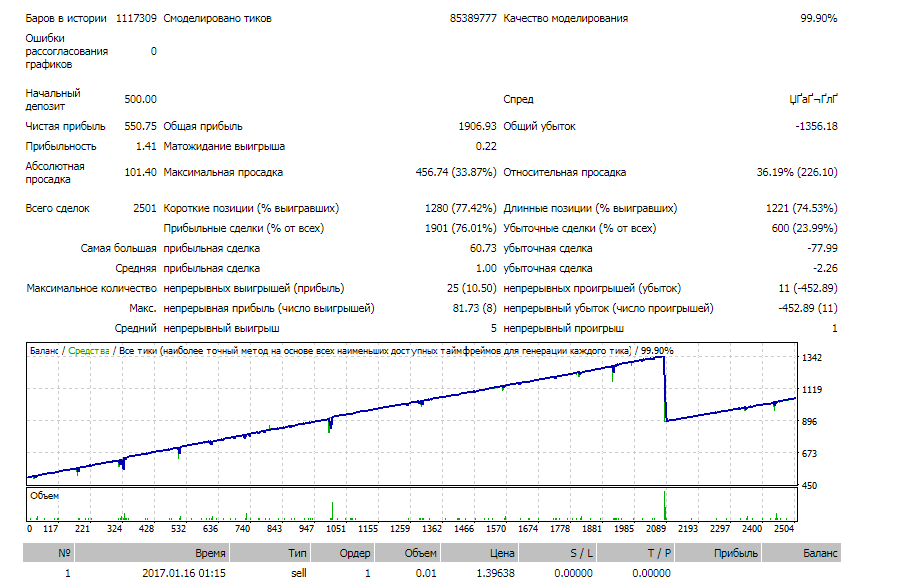
Task: Select the initial deposit value 500.00
Action: tap(140, 99)
